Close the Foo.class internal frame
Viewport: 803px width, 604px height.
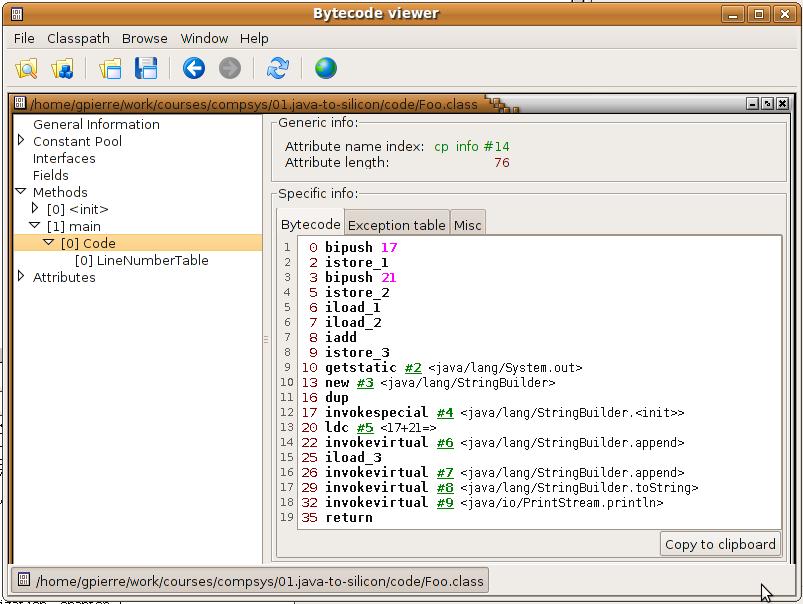(x=783, y=103)
